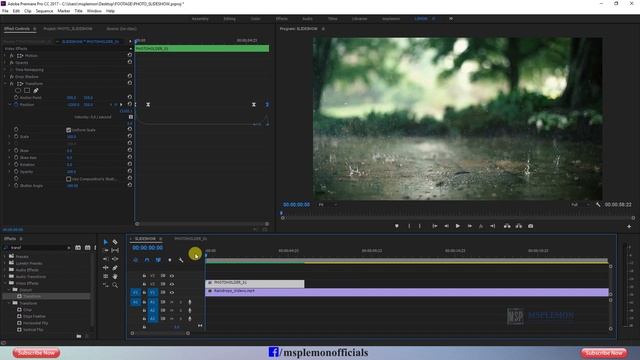Create new custom bin in Effects panel

click(79, 336)
